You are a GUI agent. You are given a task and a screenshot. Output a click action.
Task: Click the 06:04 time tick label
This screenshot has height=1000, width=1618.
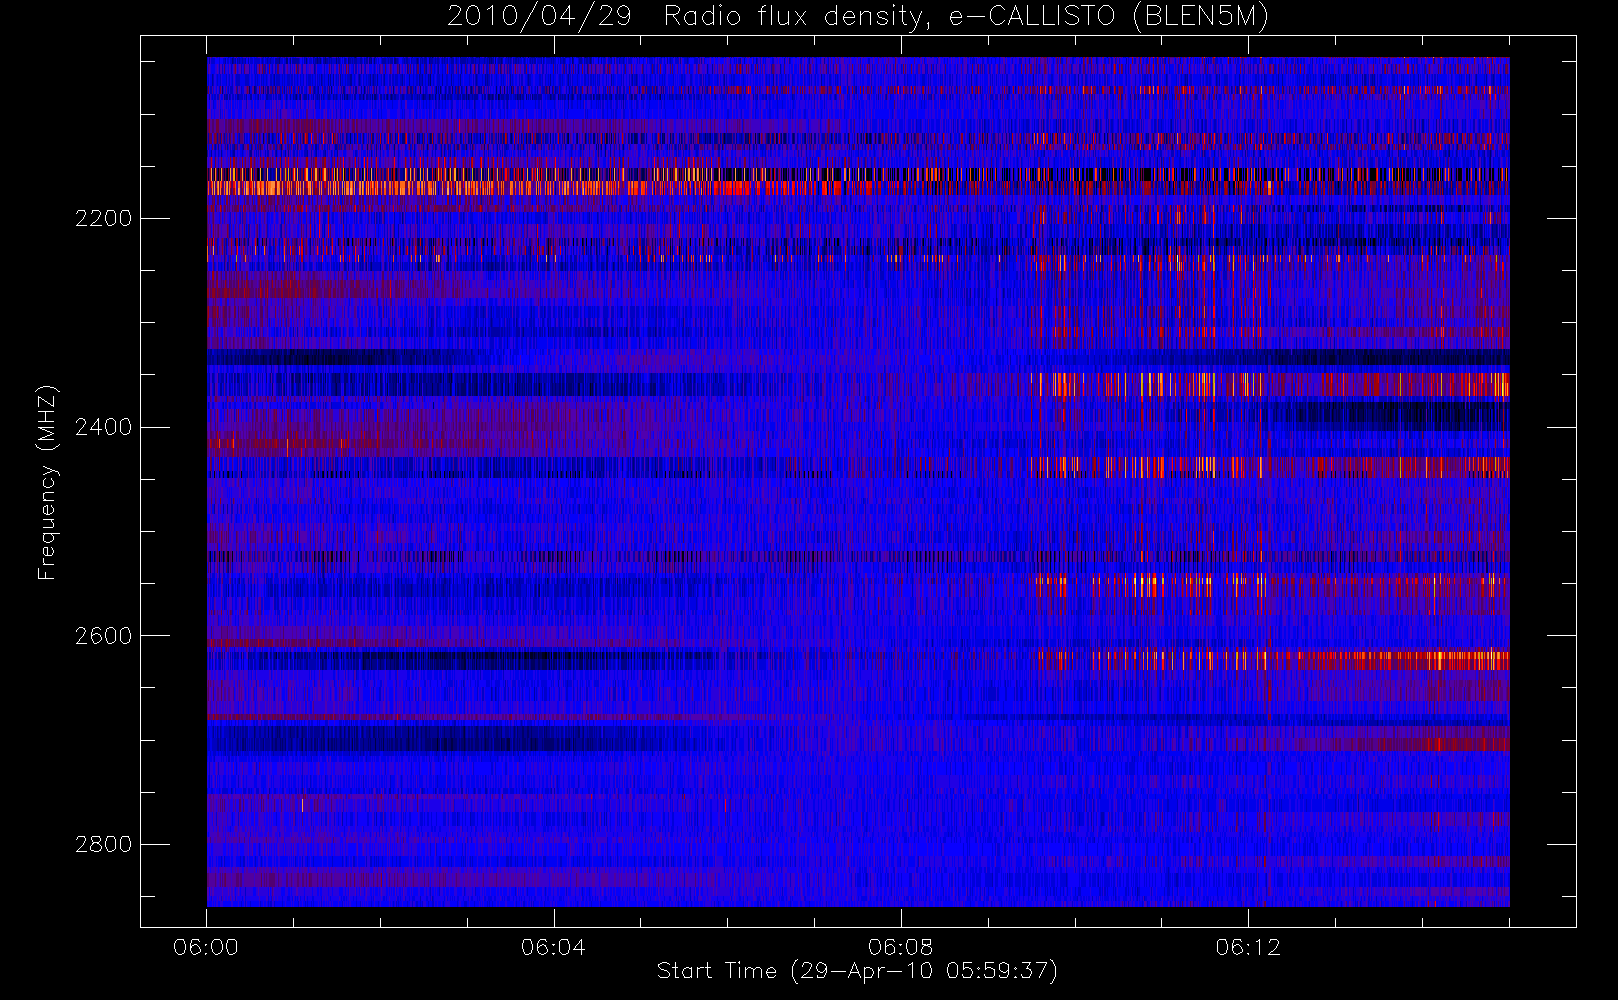point(553,947)
